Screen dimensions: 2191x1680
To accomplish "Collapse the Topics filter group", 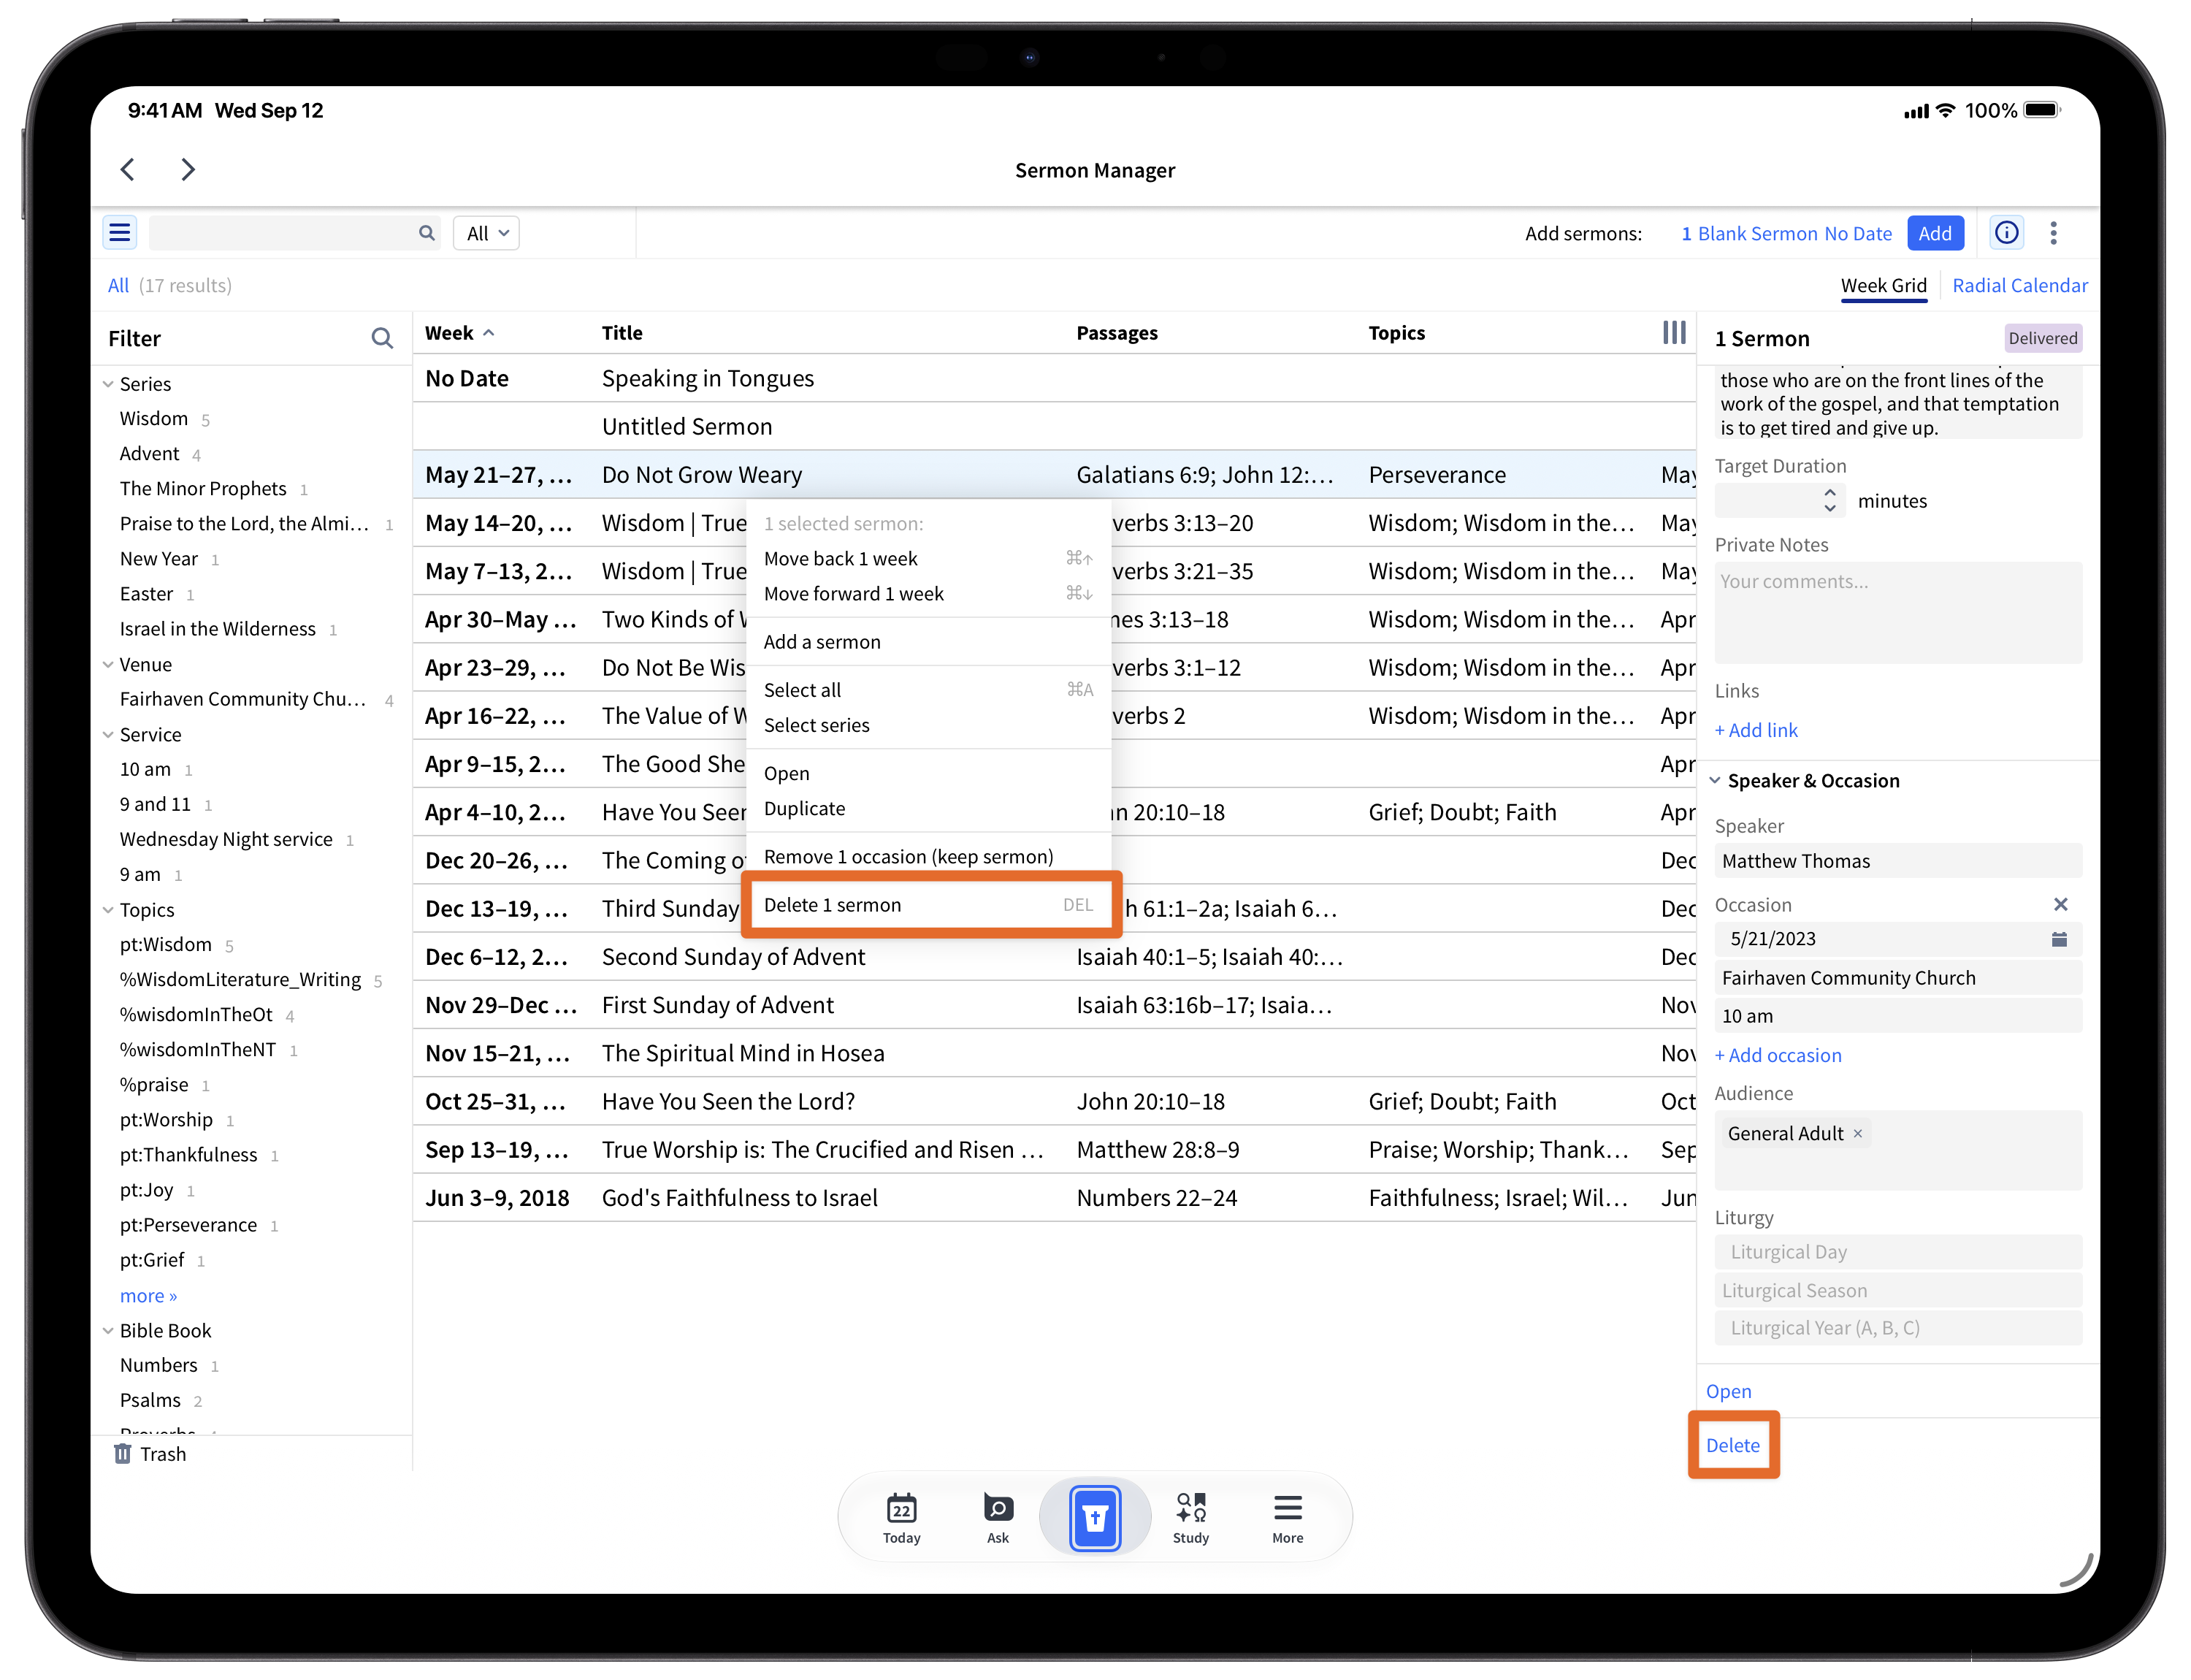I will 108,910.
